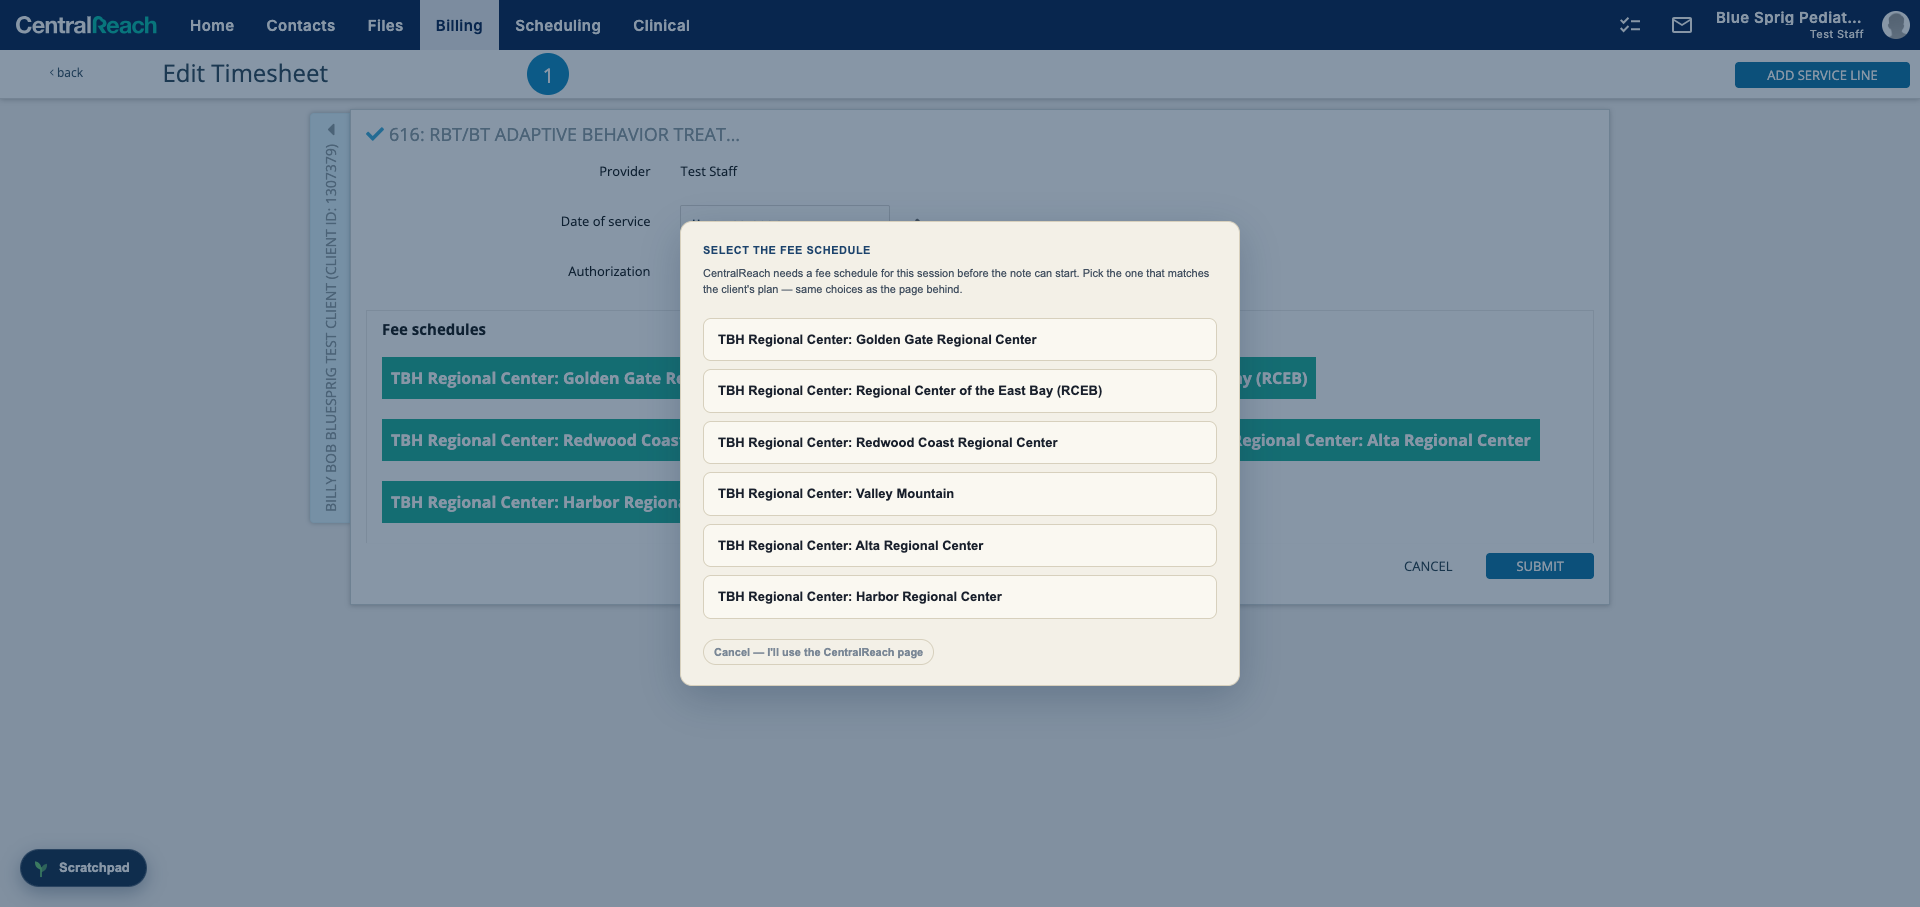Image resolution: width=1920 pixels, height=907 pixels.
Task: Click the Edit Timesheet page title
Action: [245, 74]
